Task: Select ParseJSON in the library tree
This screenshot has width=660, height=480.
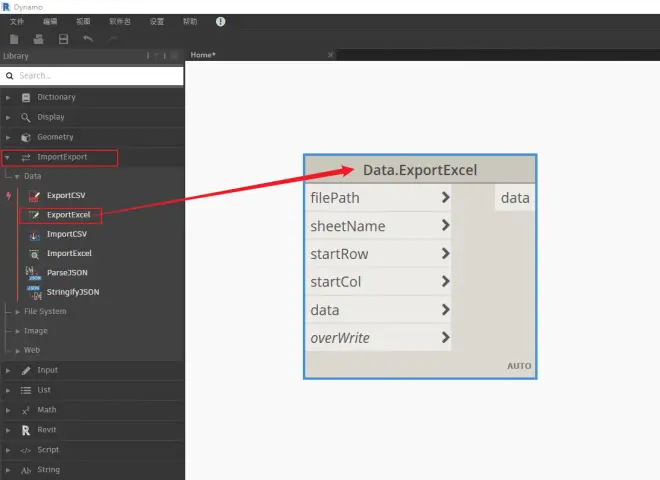Action: pyautogui.click(x=67, y=273)
